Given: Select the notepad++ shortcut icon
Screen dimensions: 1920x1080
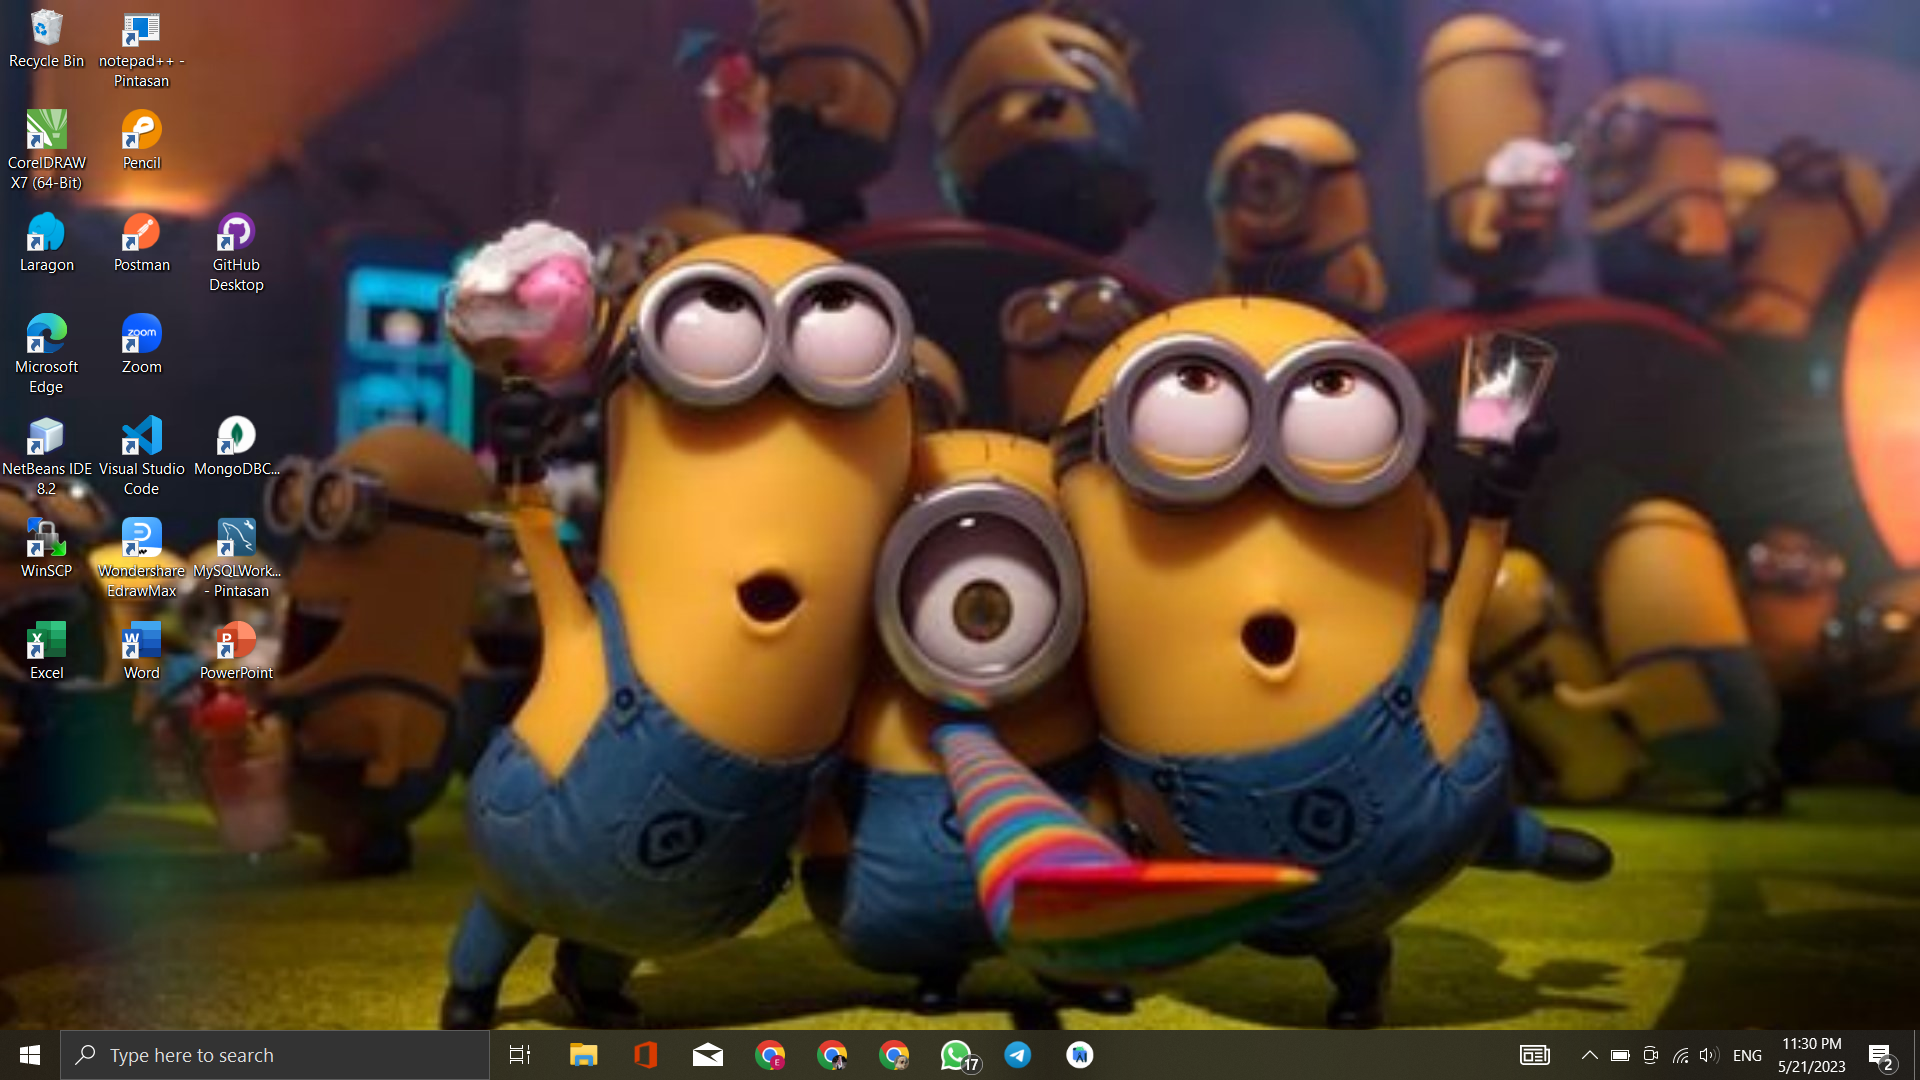Looking at the screenshot, I should [x=141, y=48].
